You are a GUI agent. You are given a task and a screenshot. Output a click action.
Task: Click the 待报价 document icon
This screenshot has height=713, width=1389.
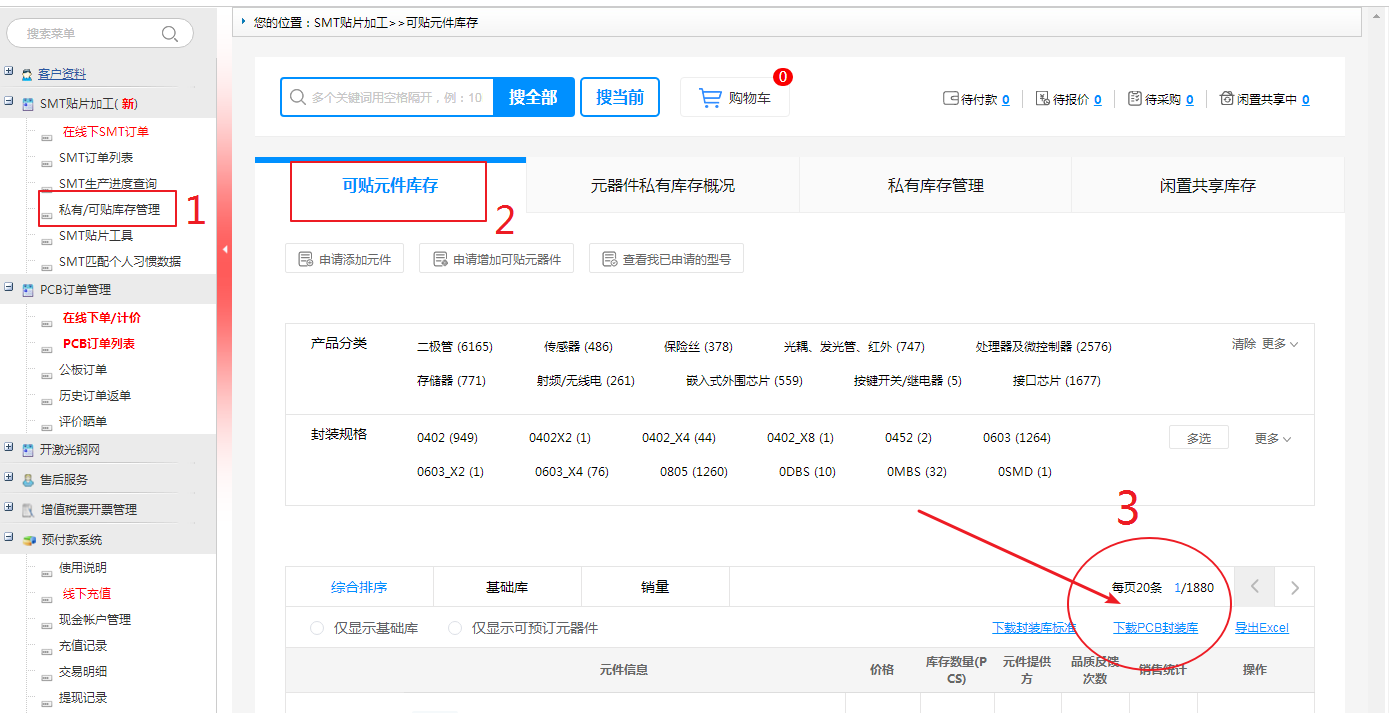coord(1042,99)
